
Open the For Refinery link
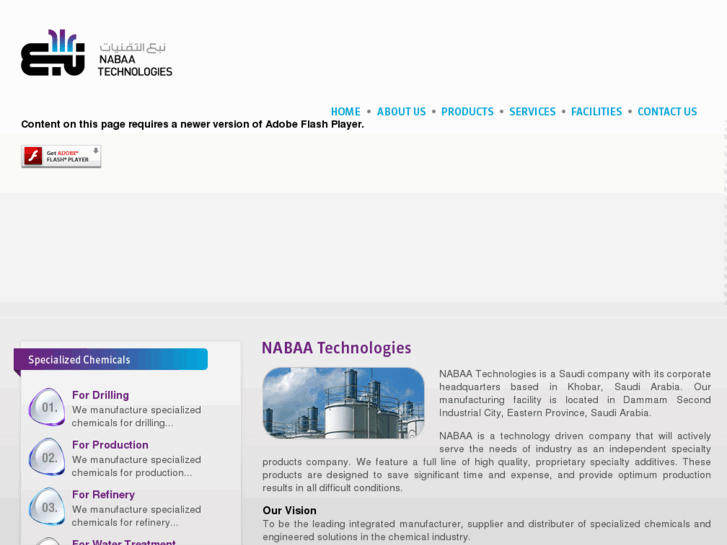pyautogui.click(x=103, y=494)
